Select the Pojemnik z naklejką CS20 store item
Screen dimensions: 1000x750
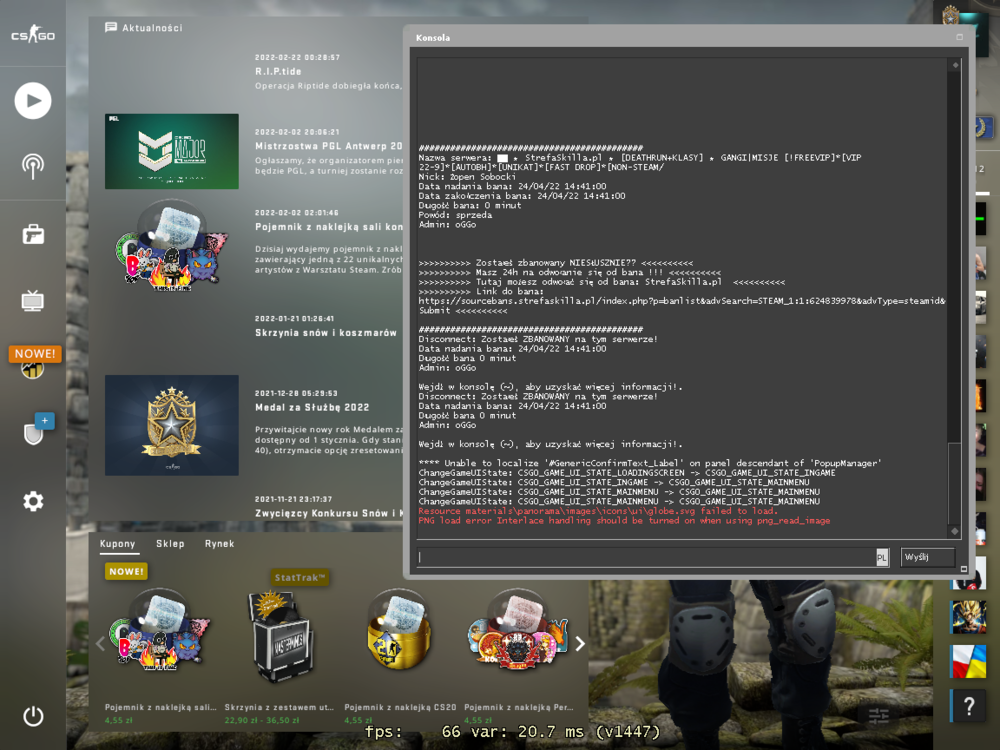400,654
